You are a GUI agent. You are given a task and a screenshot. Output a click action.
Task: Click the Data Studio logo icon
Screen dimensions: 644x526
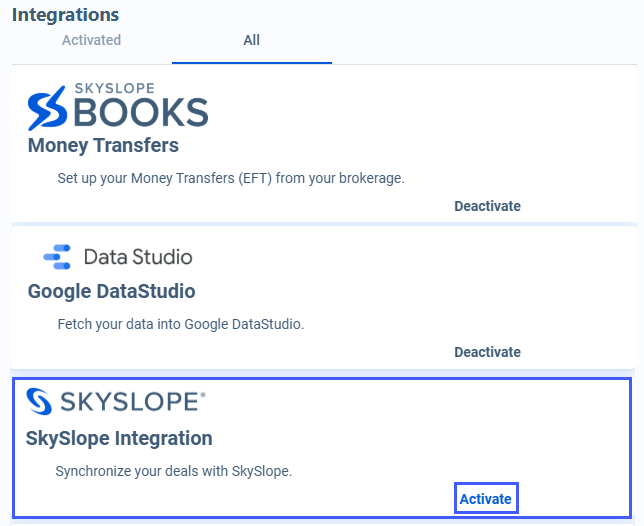point(57,257)
